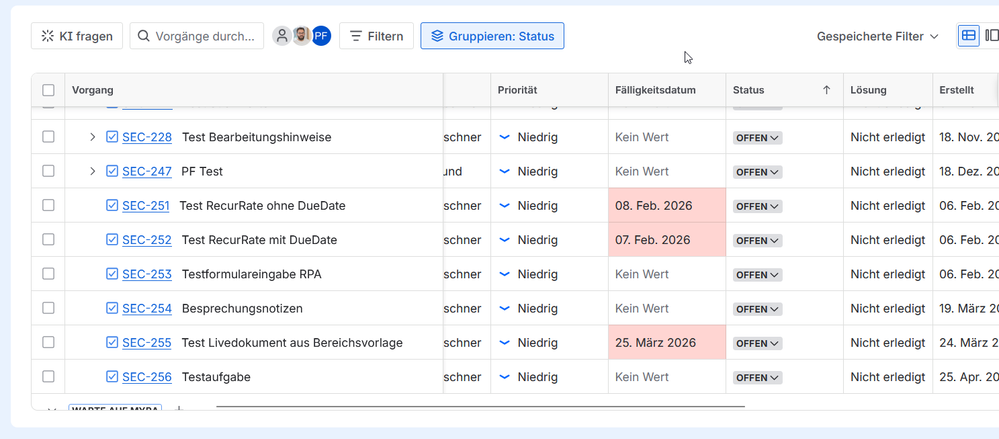Image resolution: width=999 pixels, height=439 pixels.
Task: Expand subtasks of SEC-247
Action: coord(92,171)
